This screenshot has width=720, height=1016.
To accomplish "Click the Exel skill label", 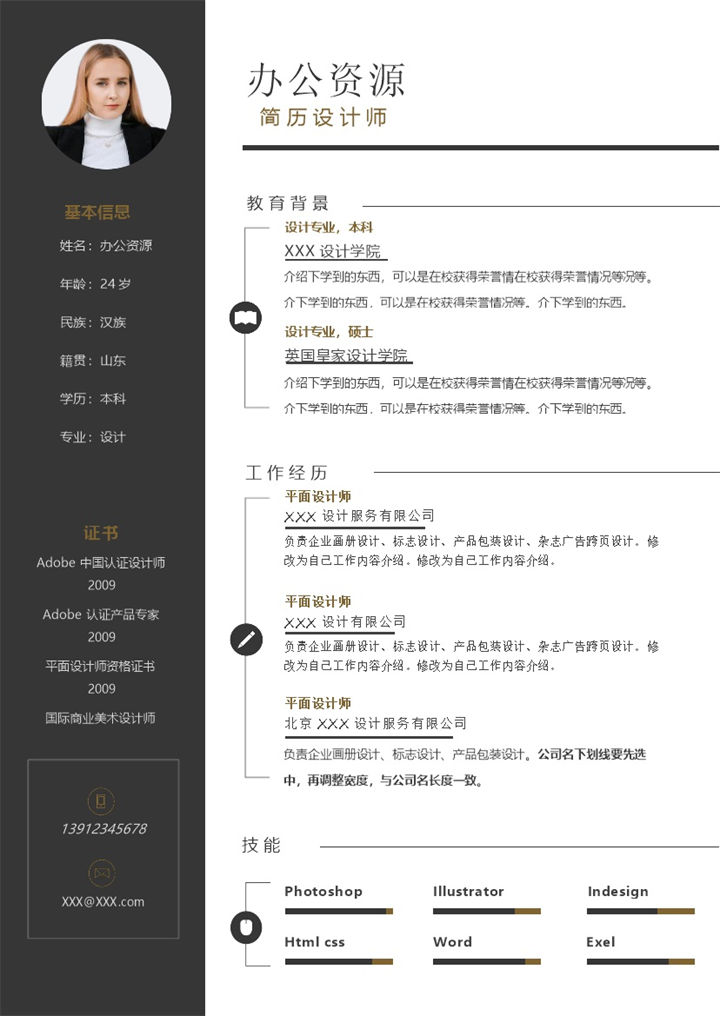I will tap(601, 942).
